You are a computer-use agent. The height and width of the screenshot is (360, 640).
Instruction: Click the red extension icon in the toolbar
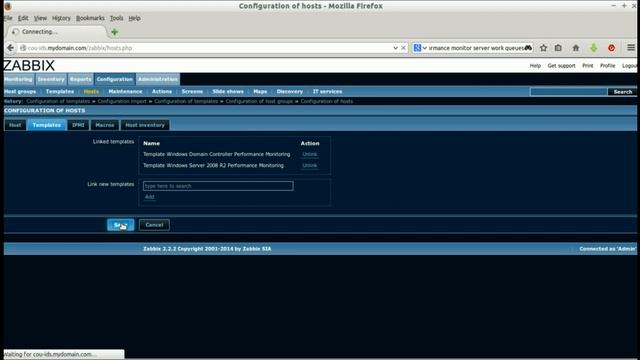point(611,48)
